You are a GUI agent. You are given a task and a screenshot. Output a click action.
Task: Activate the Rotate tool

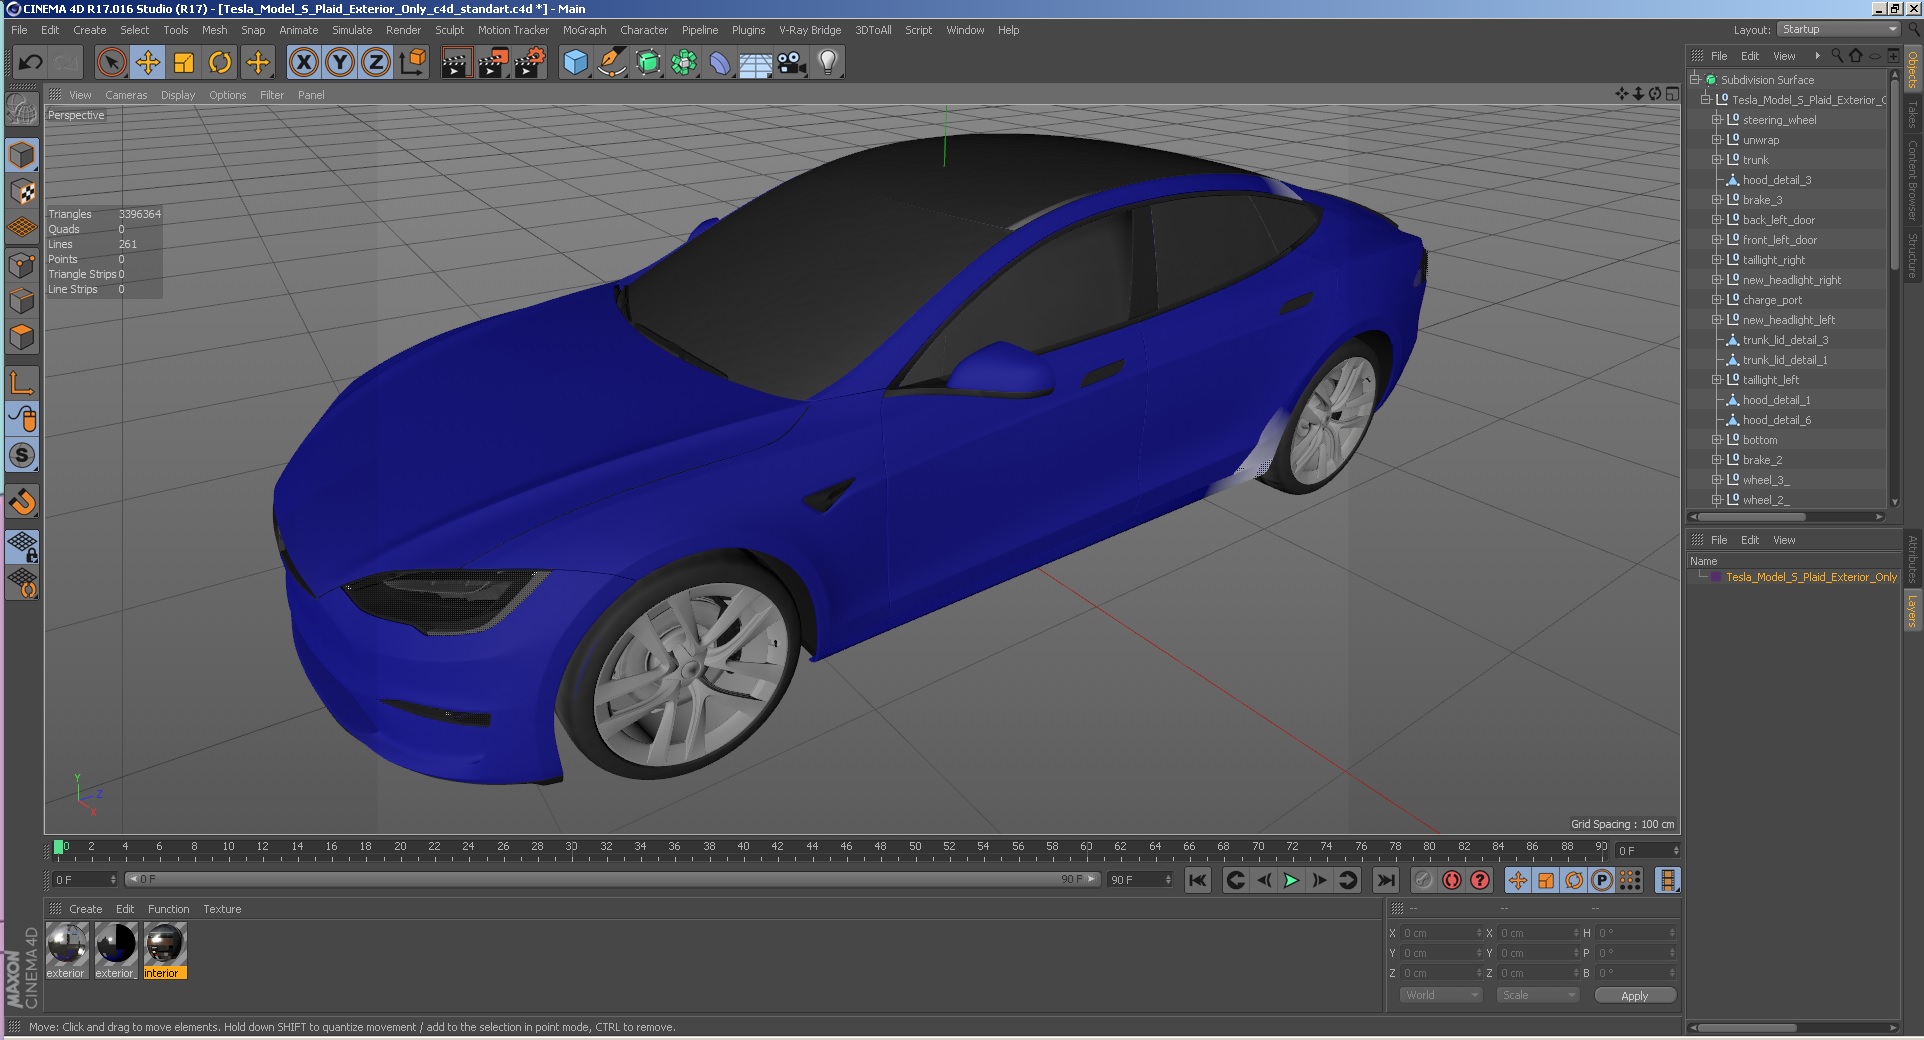[220, 63]
